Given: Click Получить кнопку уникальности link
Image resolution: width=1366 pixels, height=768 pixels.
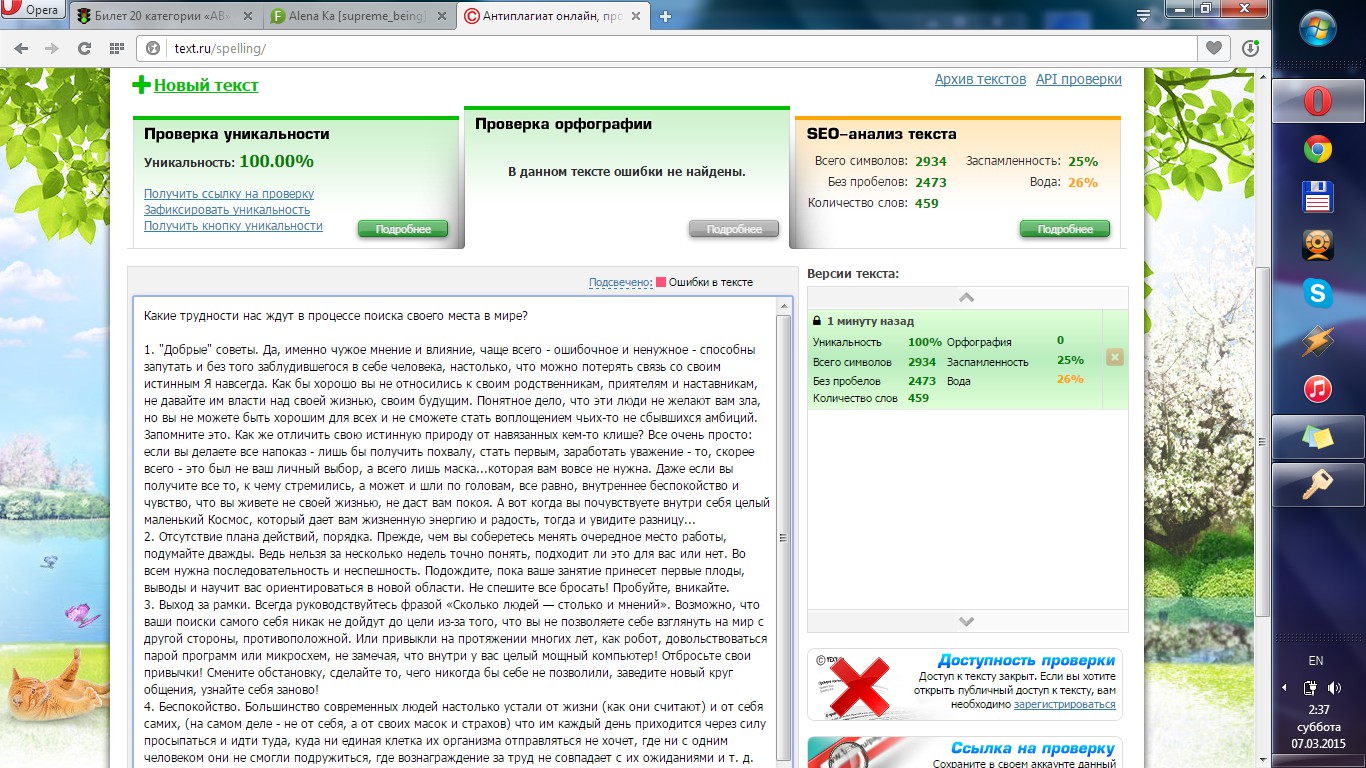Looking at the screenshot, I should click(x=233, y=226).
